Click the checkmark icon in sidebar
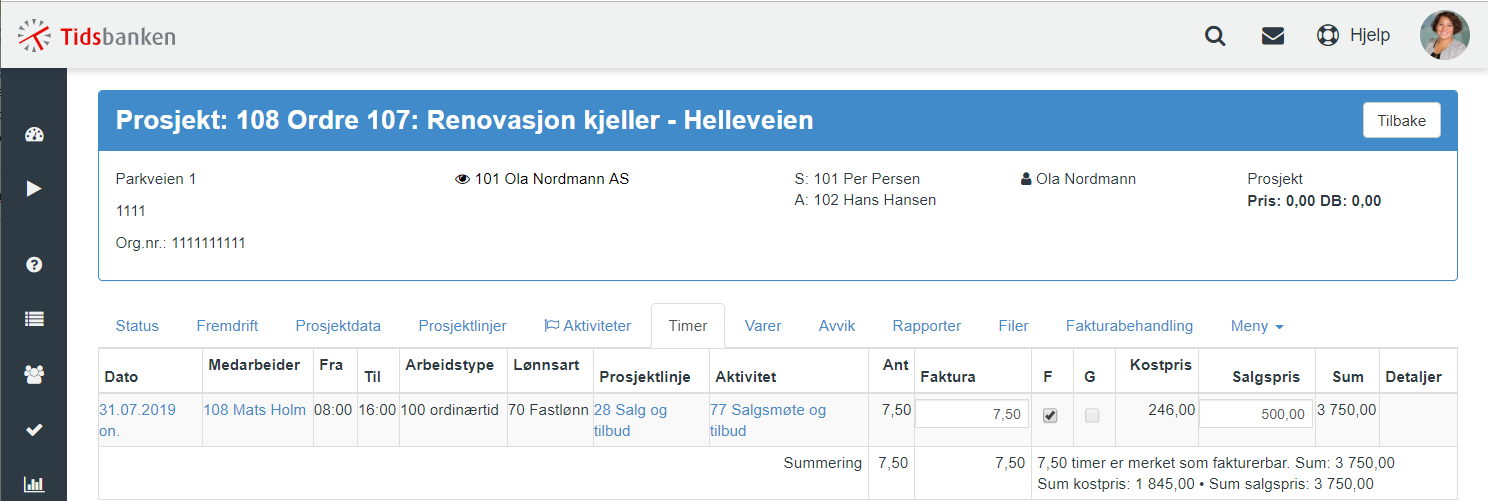Image resolution: width=1488 pixels, height=501 pixels. 34,430
